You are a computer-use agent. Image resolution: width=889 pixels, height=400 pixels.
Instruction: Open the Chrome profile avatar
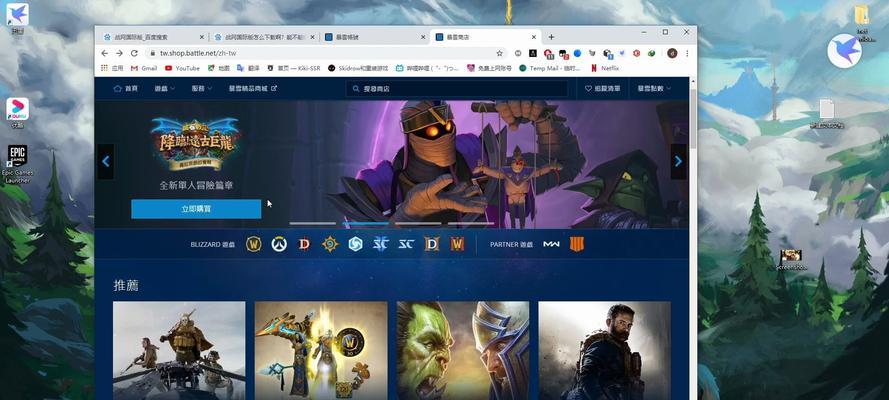point(672,53)
